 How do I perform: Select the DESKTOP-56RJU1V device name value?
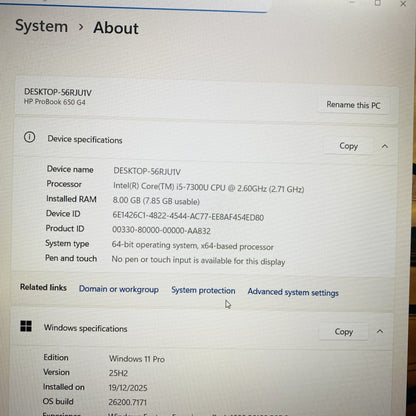pos(147,171)
